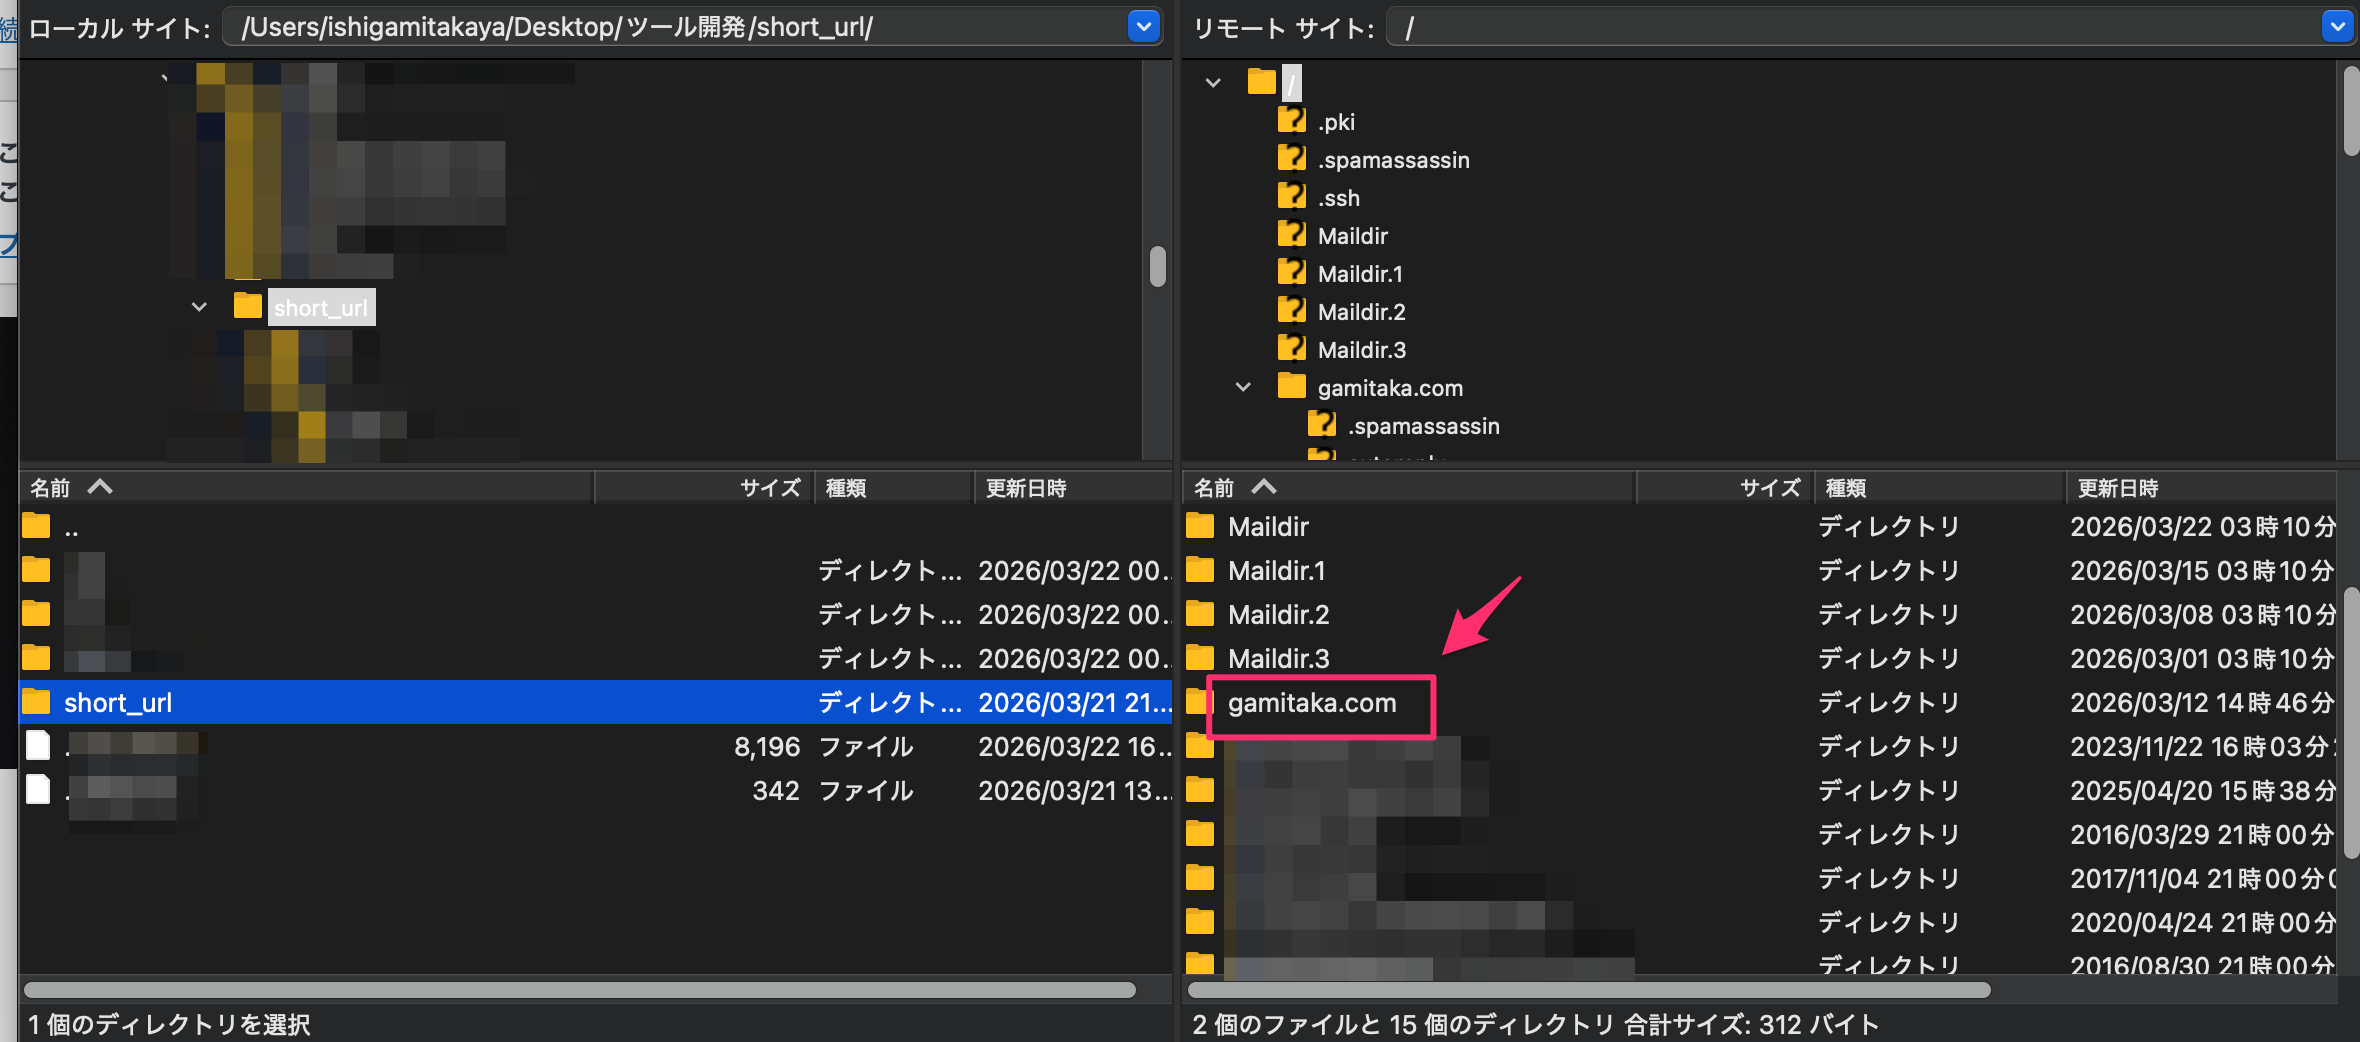Select the parent directory '..' folder icon
The height and width of the screenshot is (1042, 2360).
click(37, 527)
